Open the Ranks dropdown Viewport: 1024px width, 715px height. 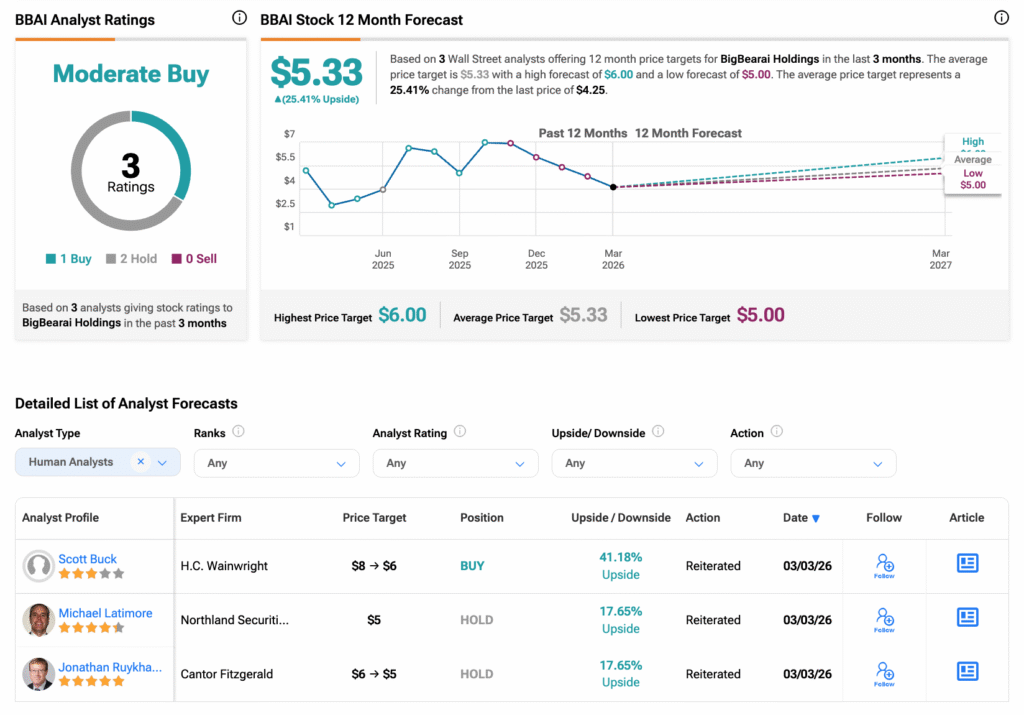pos(276,463)
